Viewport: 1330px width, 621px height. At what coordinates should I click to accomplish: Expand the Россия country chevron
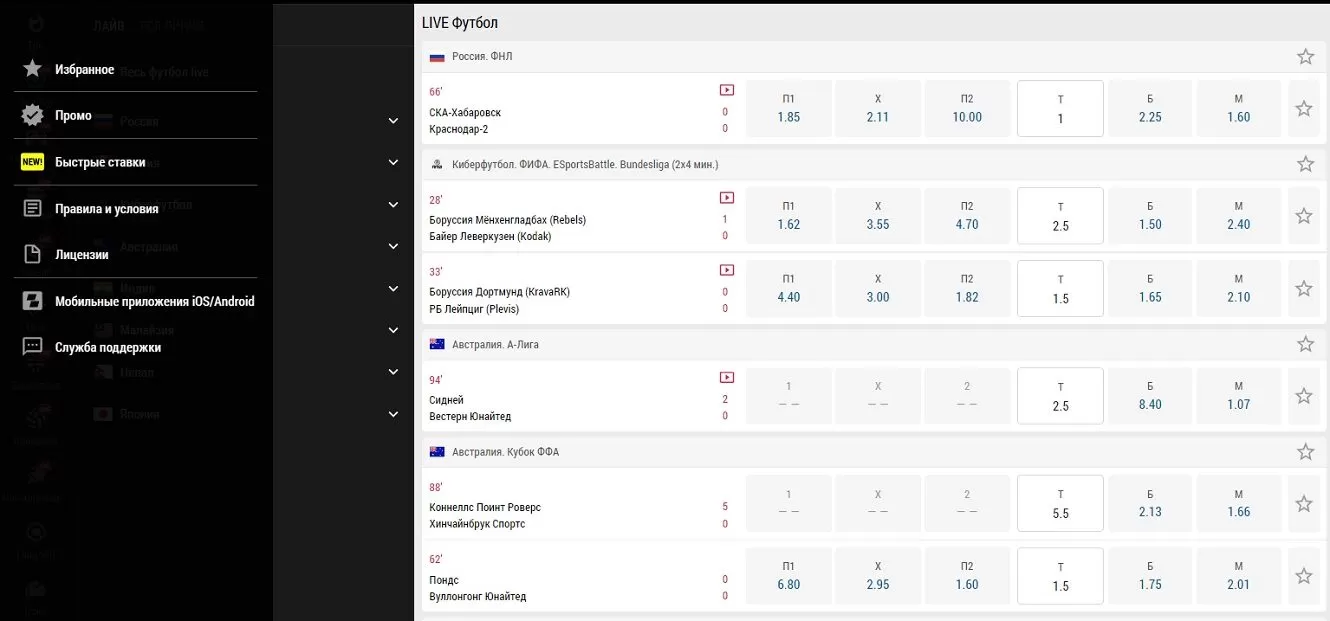393,121
